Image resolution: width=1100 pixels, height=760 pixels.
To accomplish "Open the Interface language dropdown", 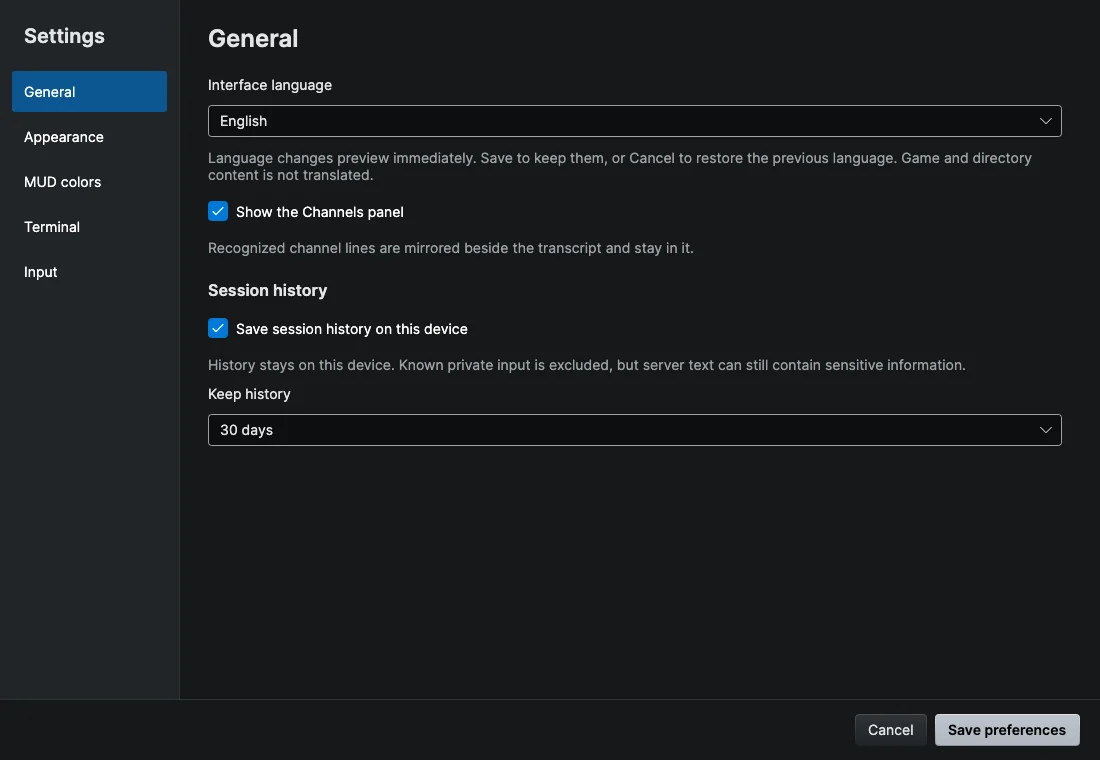I will (634, 121).
